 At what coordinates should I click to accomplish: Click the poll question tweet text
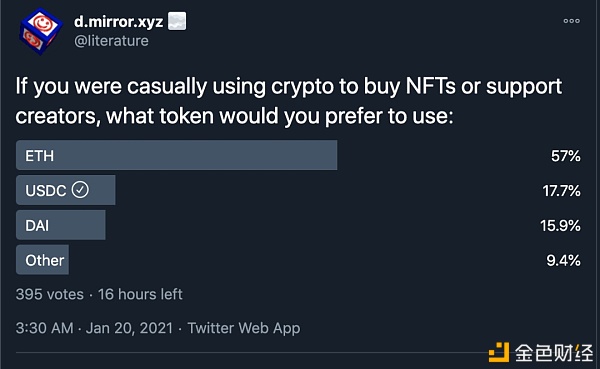(289, 101)
